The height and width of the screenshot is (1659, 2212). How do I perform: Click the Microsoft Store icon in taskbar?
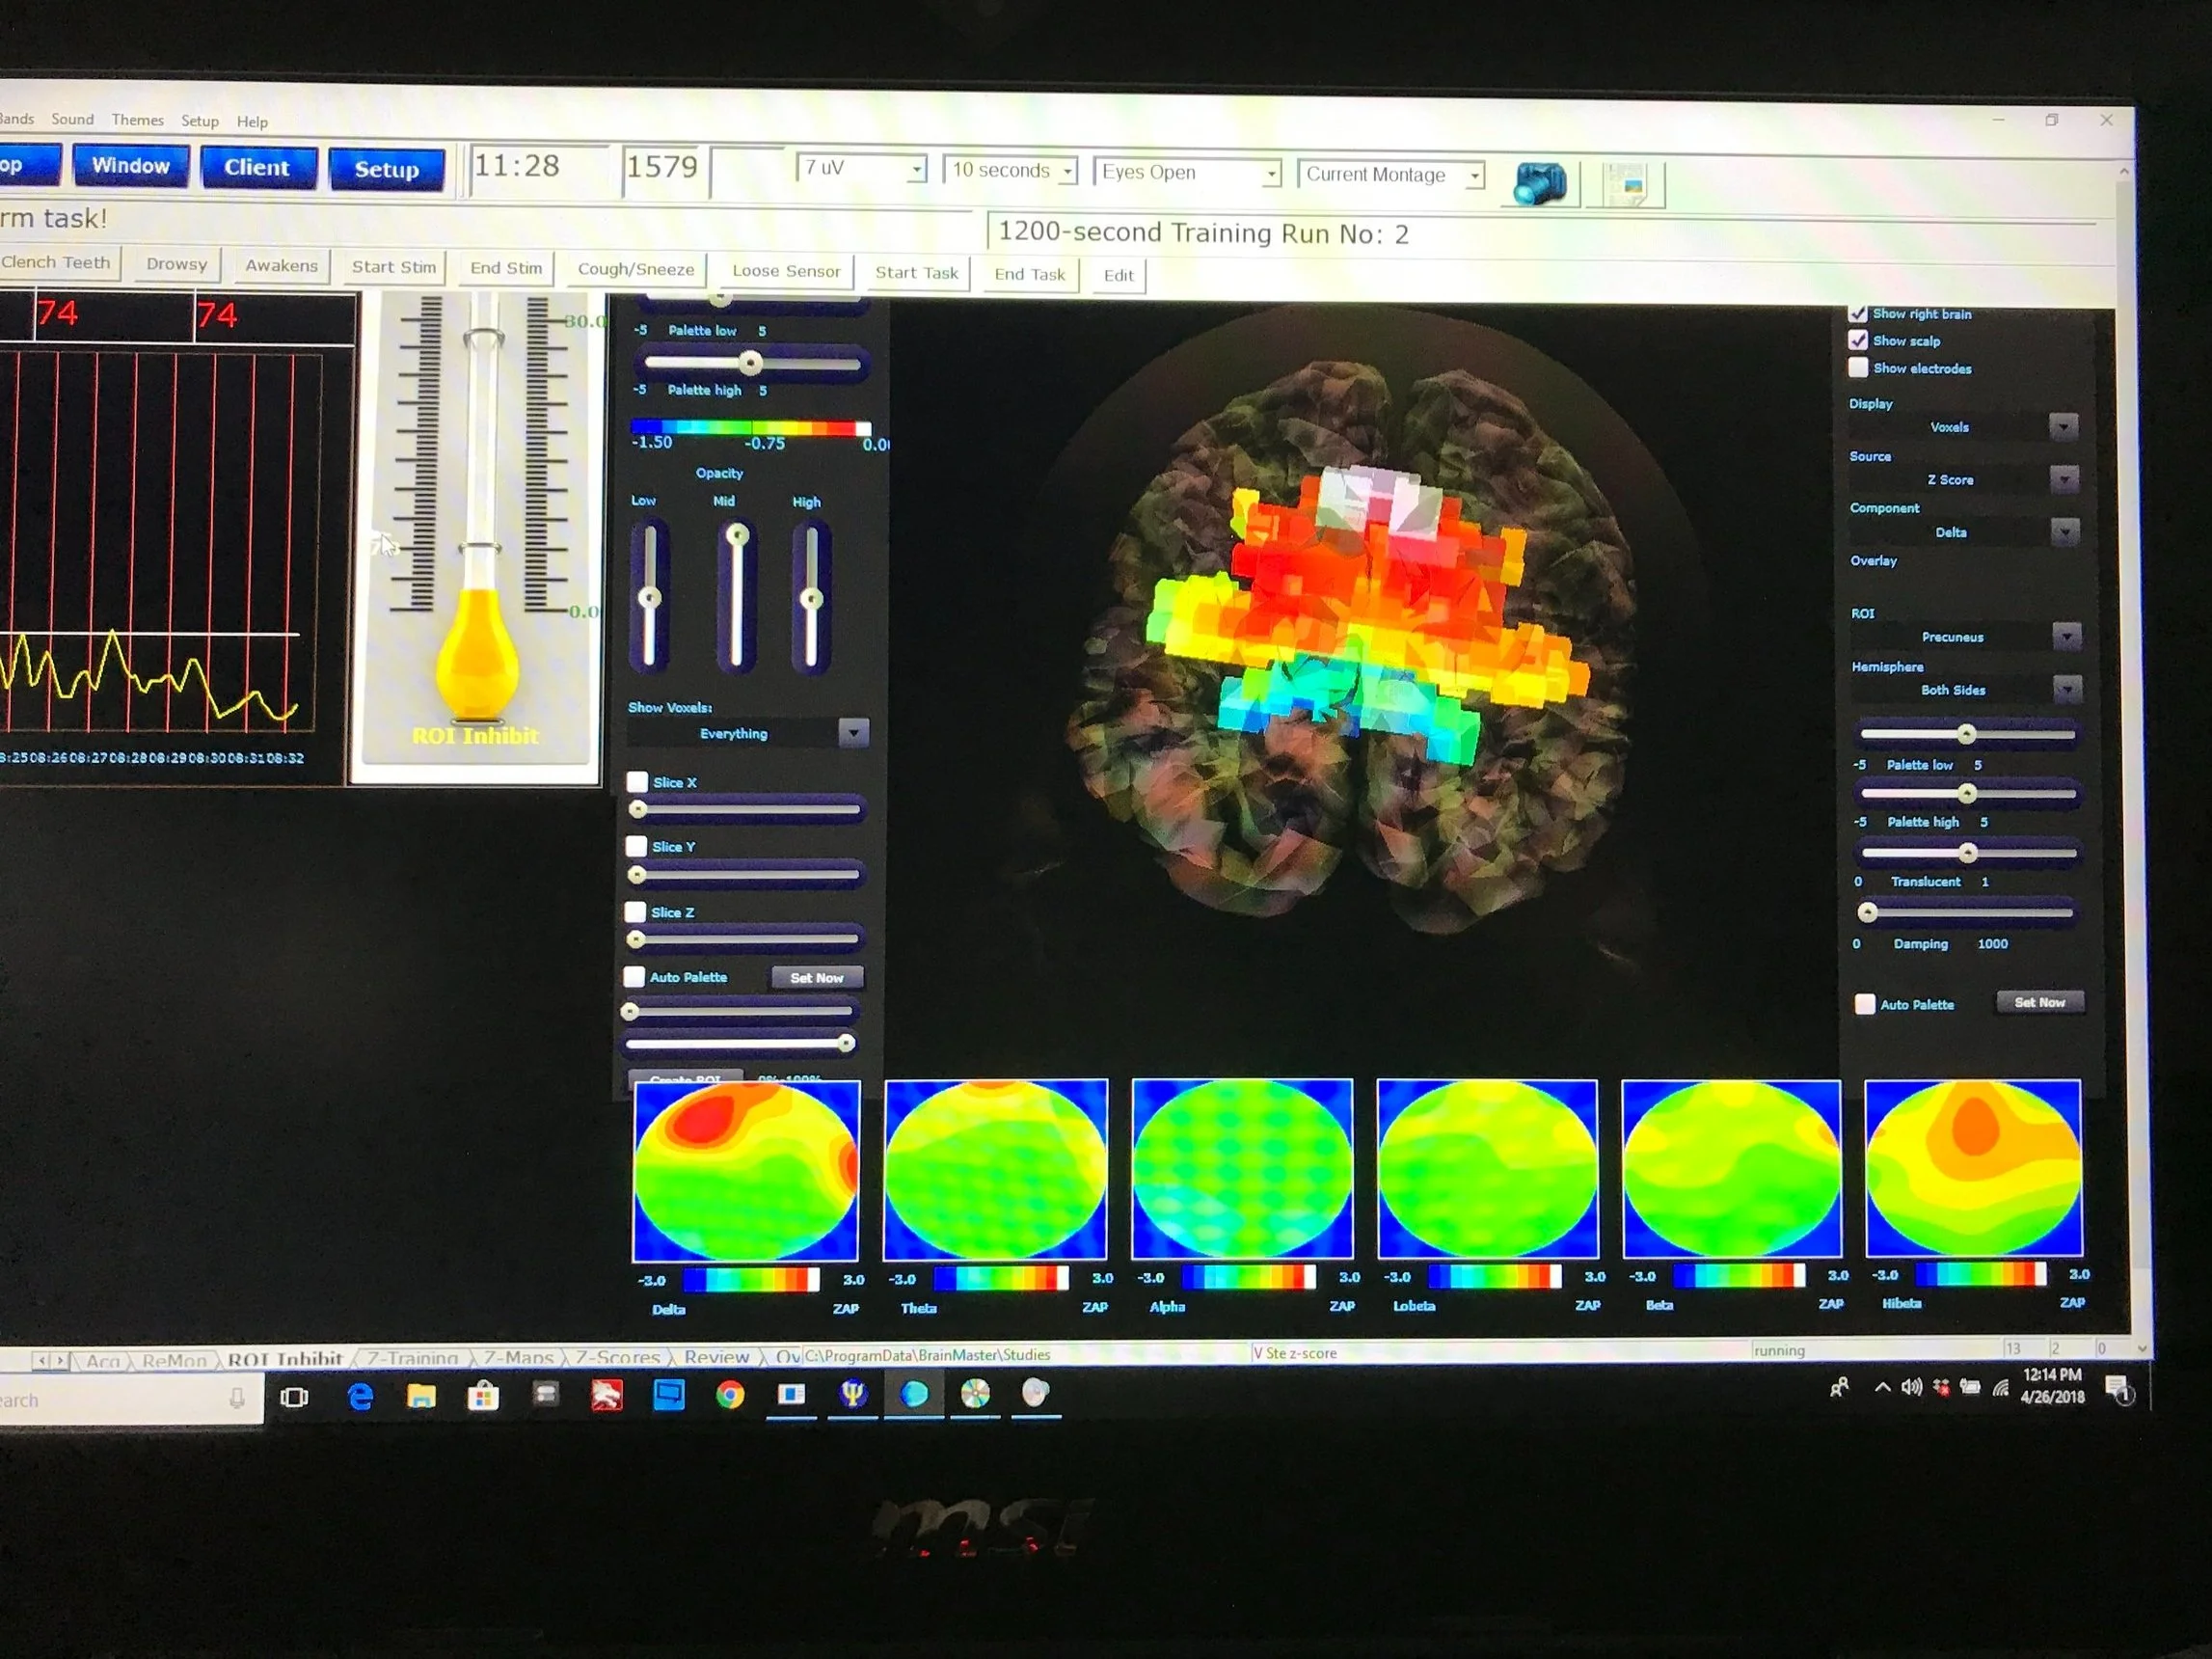(483, 1396)
